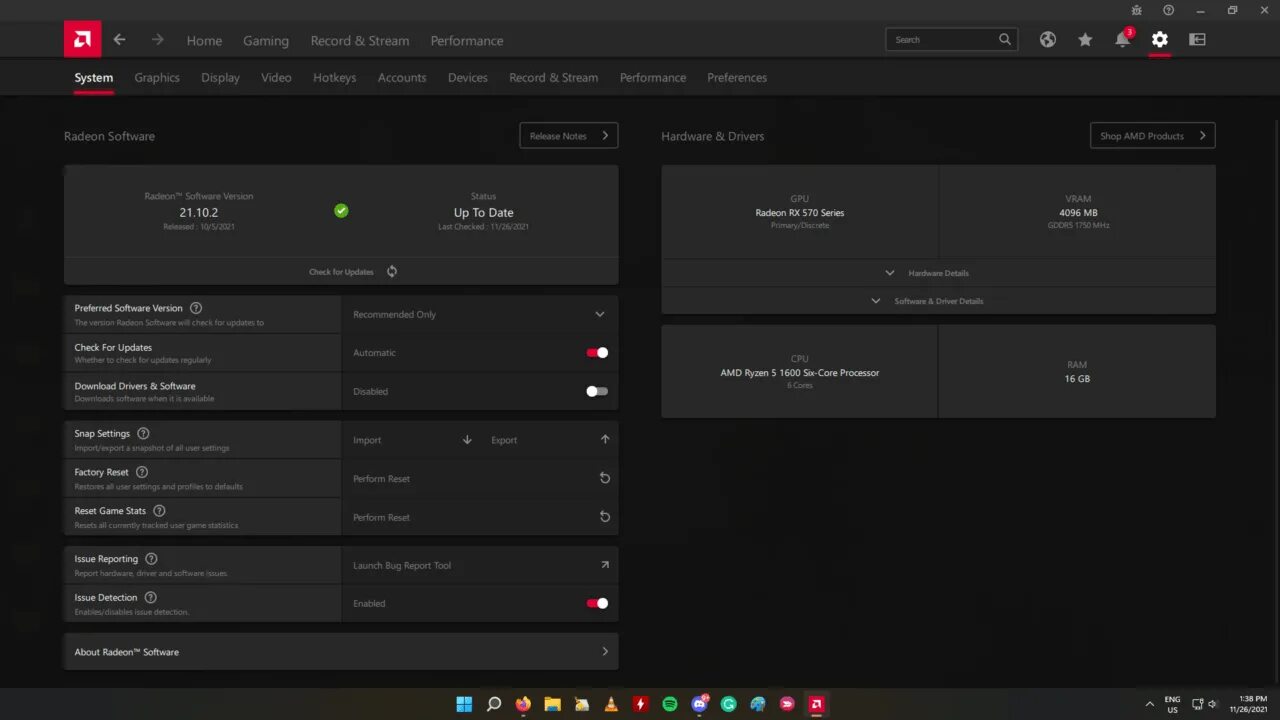
Task: Open the Preferences tab
Action: click(737, 78)
